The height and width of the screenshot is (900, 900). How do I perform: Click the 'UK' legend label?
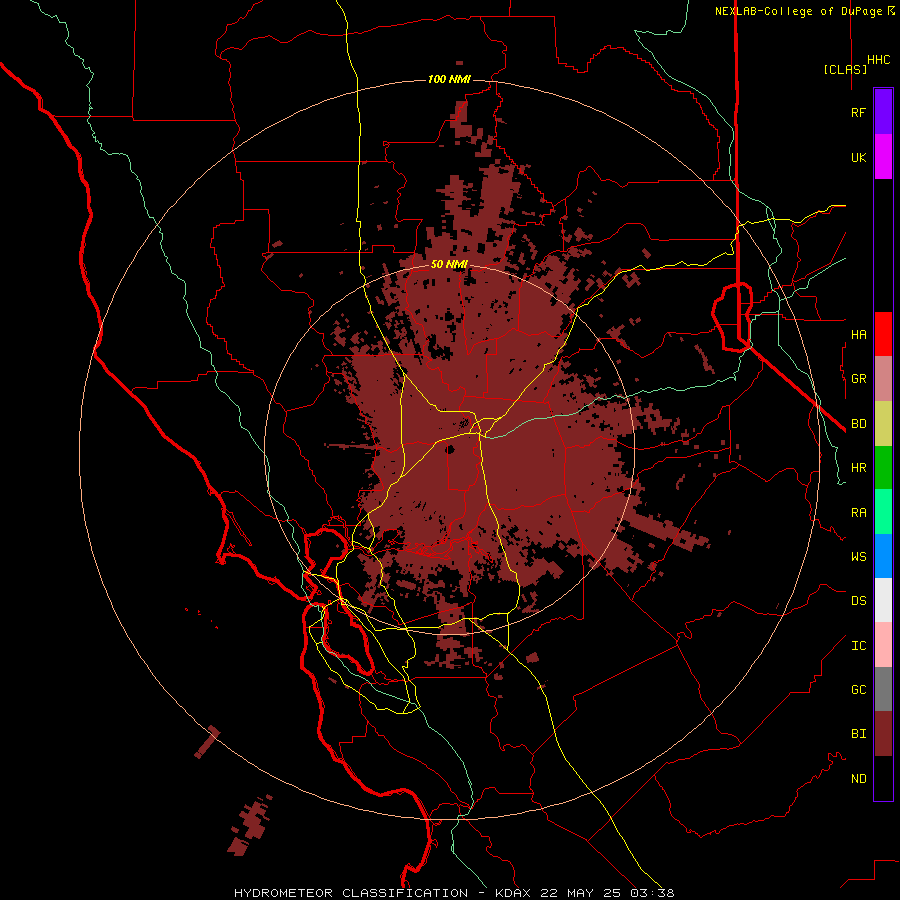[x=858, y=157]
